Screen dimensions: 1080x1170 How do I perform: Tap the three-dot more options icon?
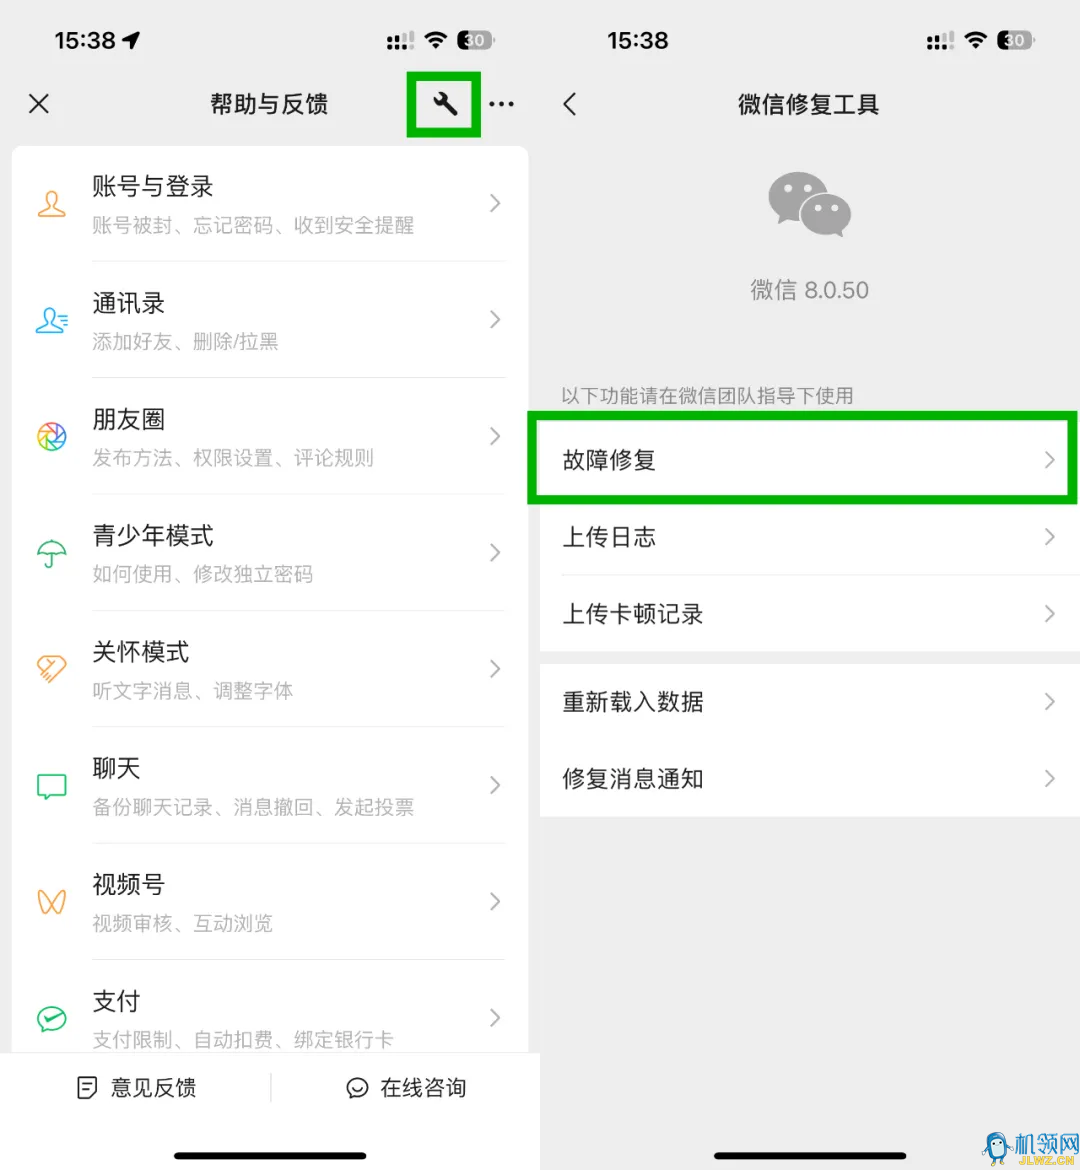(501, 104)
